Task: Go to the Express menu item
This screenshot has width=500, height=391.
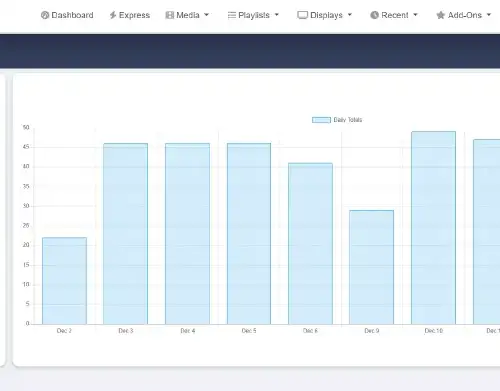Action: click(130, 15)
